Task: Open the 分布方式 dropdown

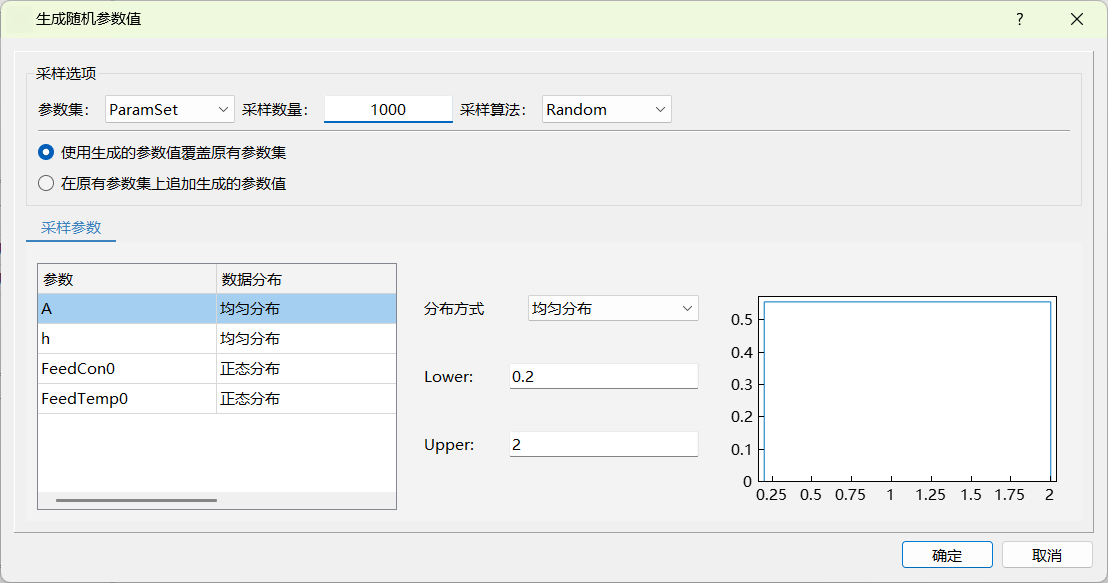Action: tap(612, 309)
